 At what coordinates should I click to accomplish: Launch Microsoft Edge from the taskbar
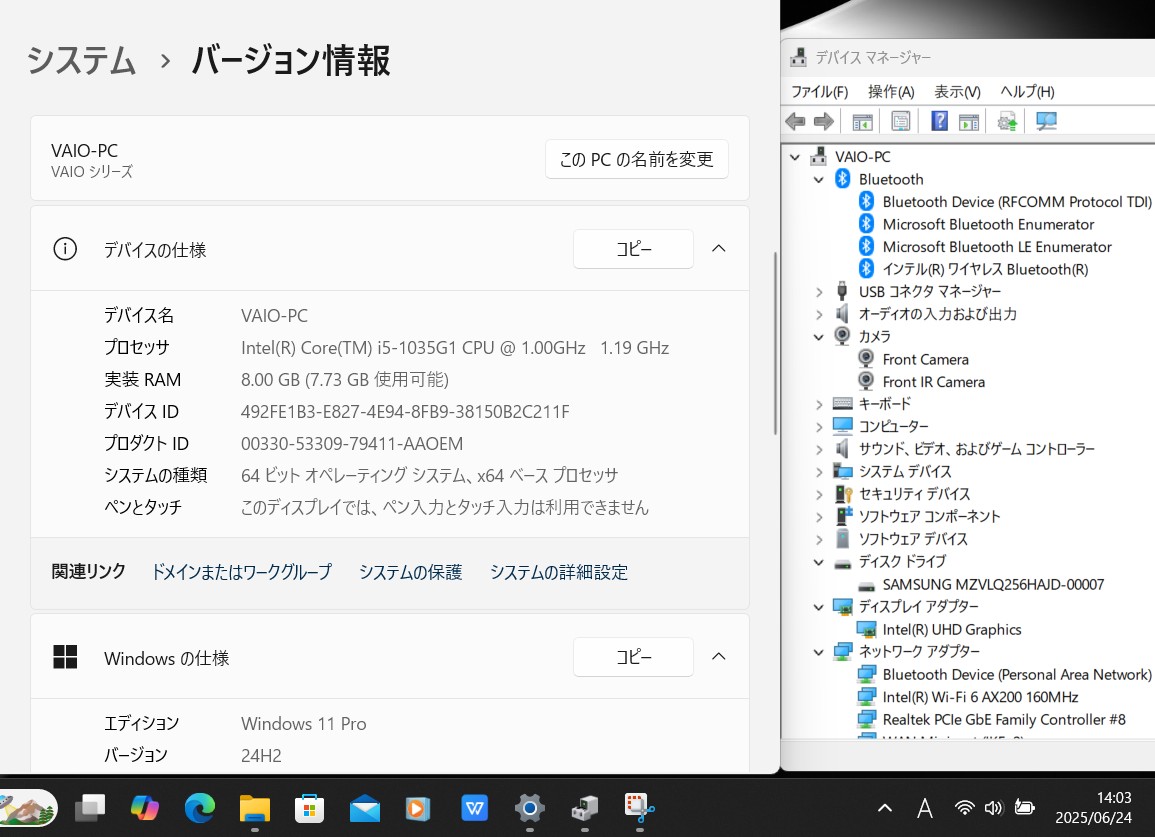pos(199,808)
